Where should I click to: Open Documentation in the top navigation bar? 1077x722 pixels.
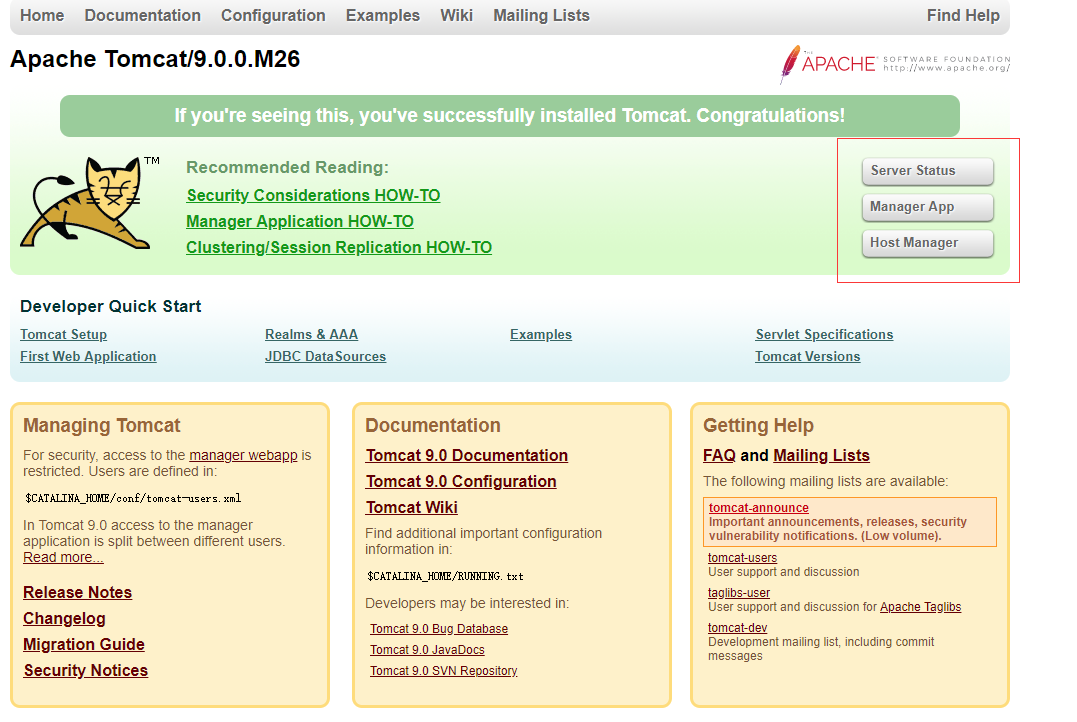pyautogui.click(x=142, y=15)
